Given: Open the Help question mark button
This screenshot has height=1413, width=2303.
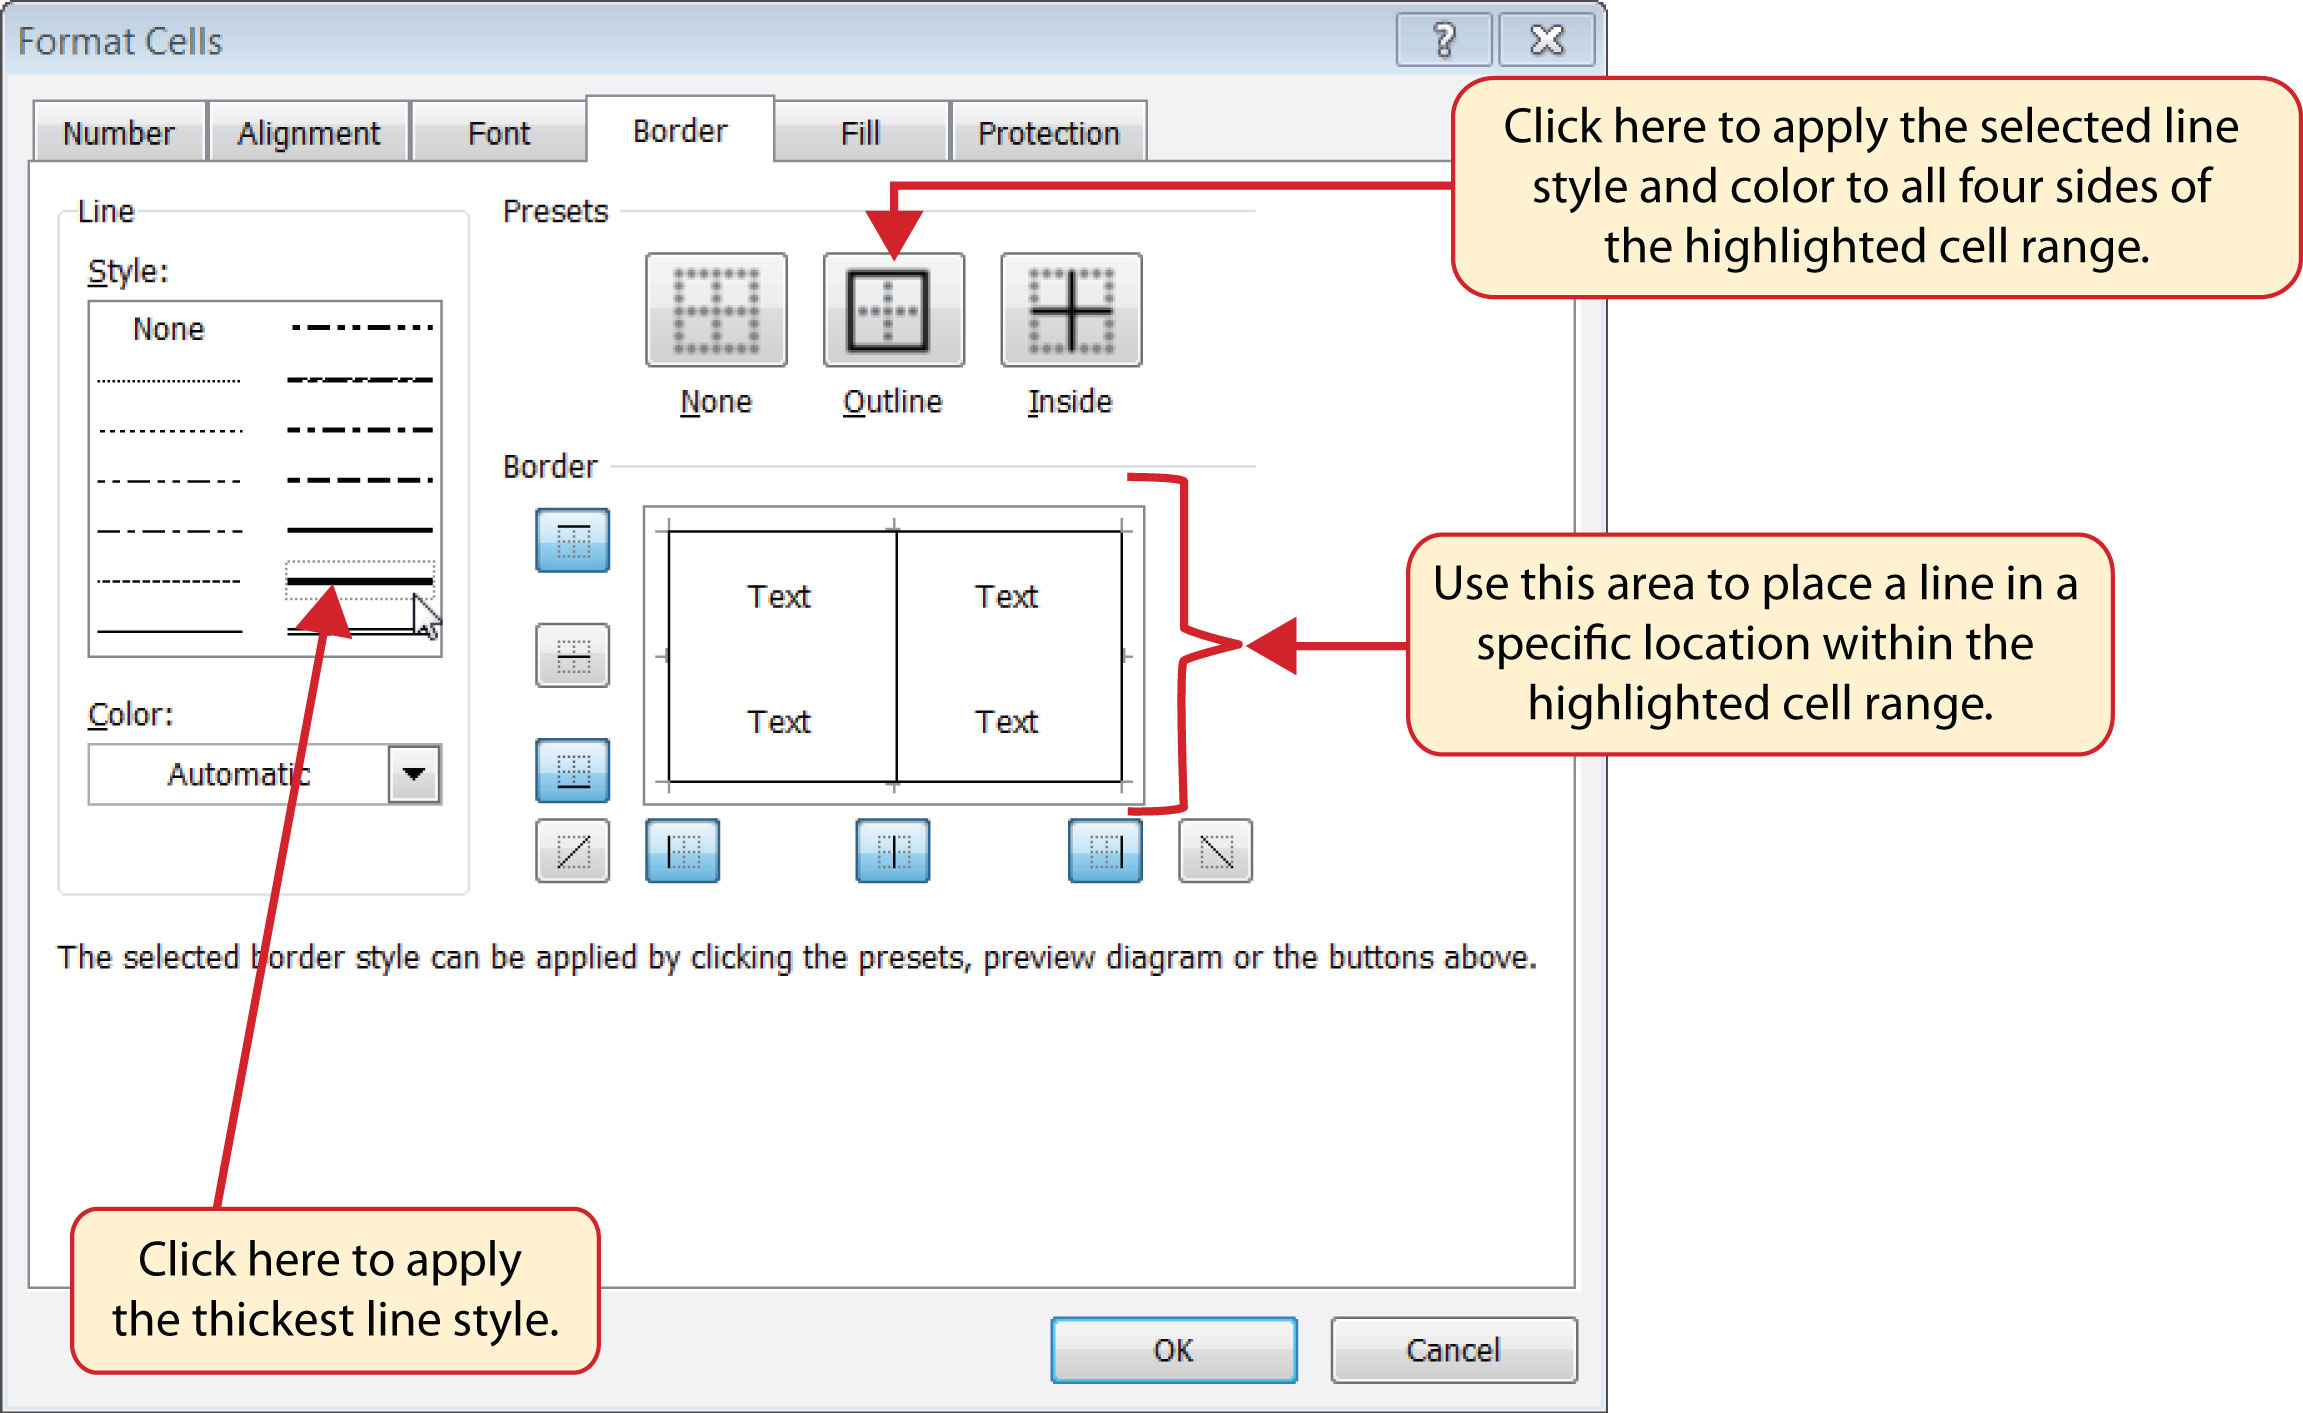Looking at the screenshot, I should coord(1444,40).
